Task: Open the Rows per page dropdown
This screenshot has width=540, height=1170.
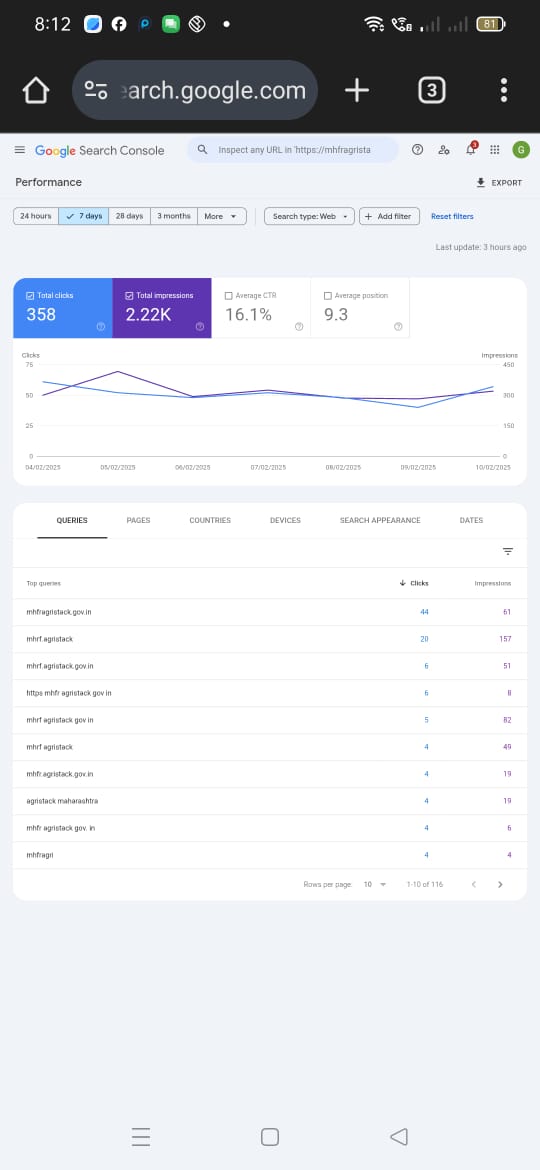Action: pyautogui.click(x=375, y=884)
